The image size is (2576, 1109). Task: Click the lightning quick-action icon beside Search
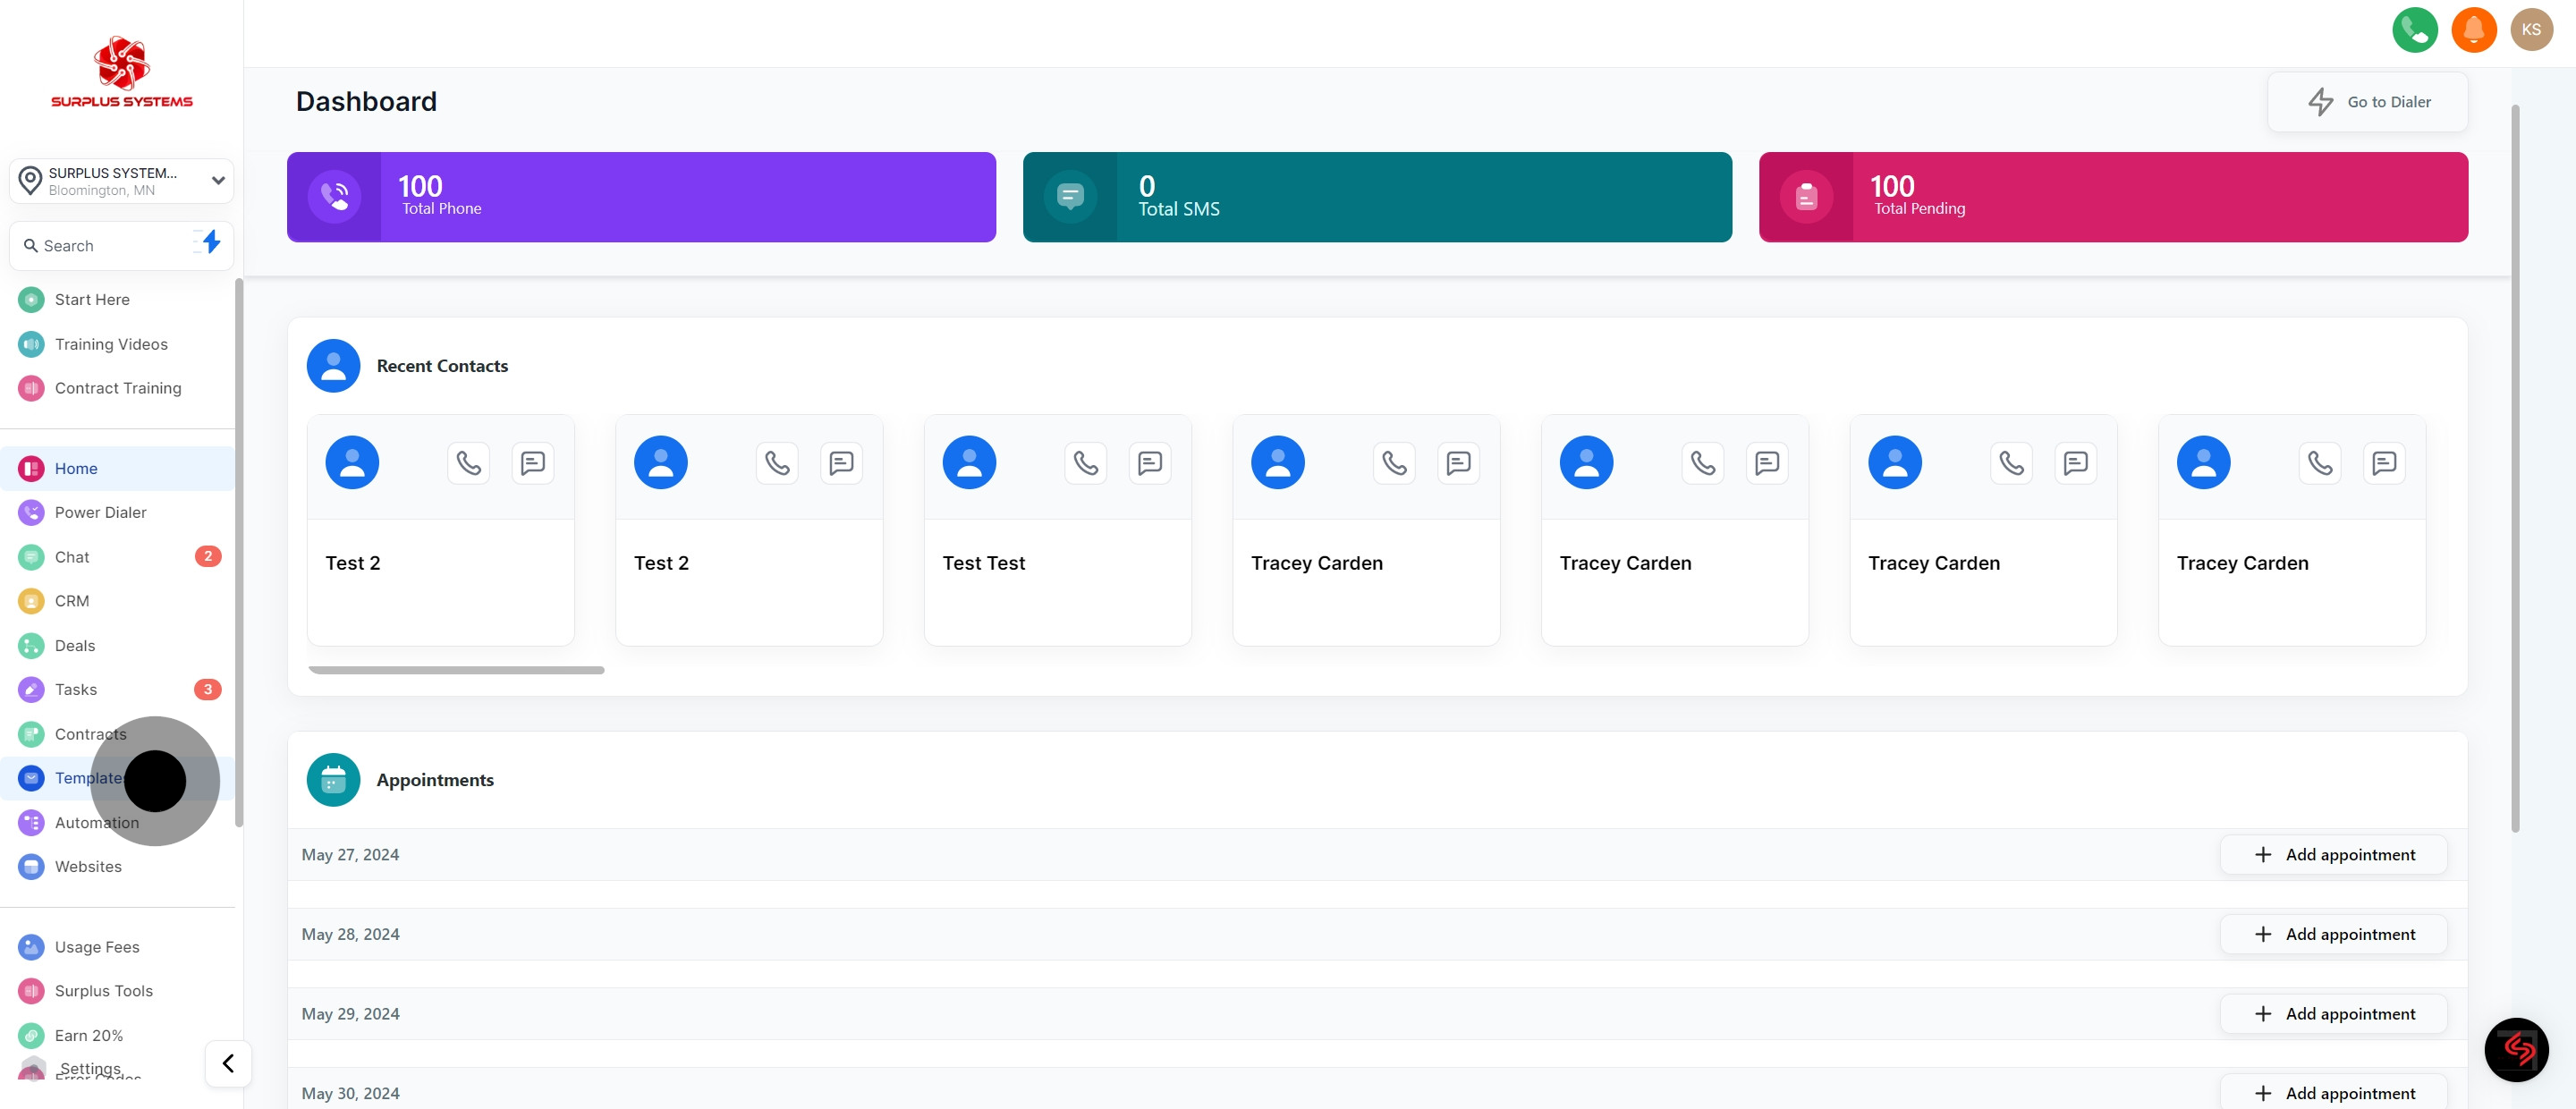click(210, 242)
